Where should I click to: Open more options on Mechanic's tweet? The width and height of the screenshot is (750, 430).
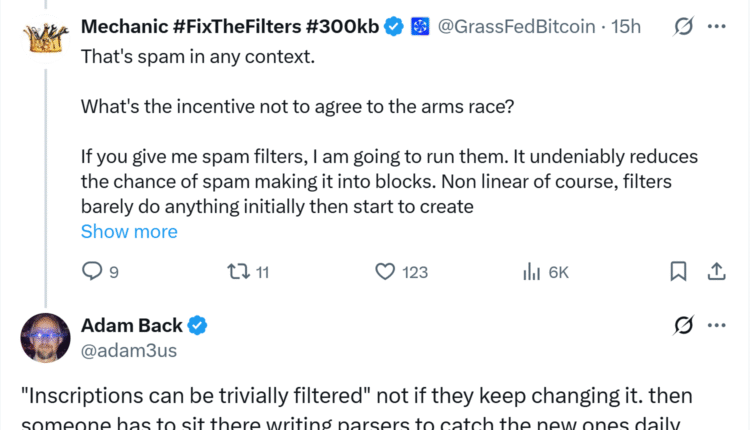[717, 27]
